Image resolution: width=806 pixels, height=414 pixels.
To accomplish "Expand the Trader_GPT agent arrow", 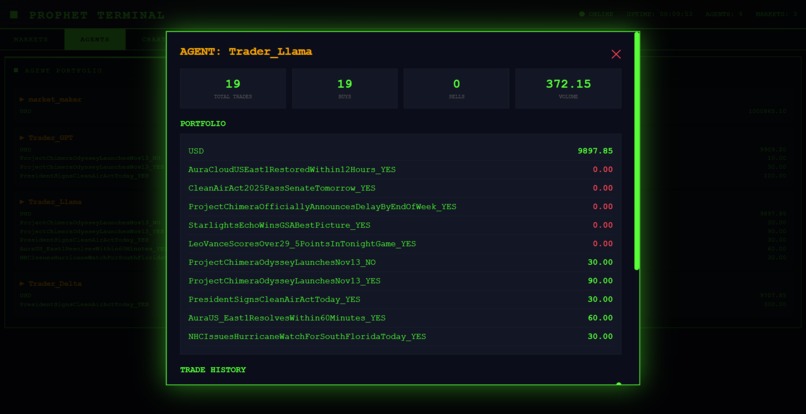I will [x=22, y=138].
